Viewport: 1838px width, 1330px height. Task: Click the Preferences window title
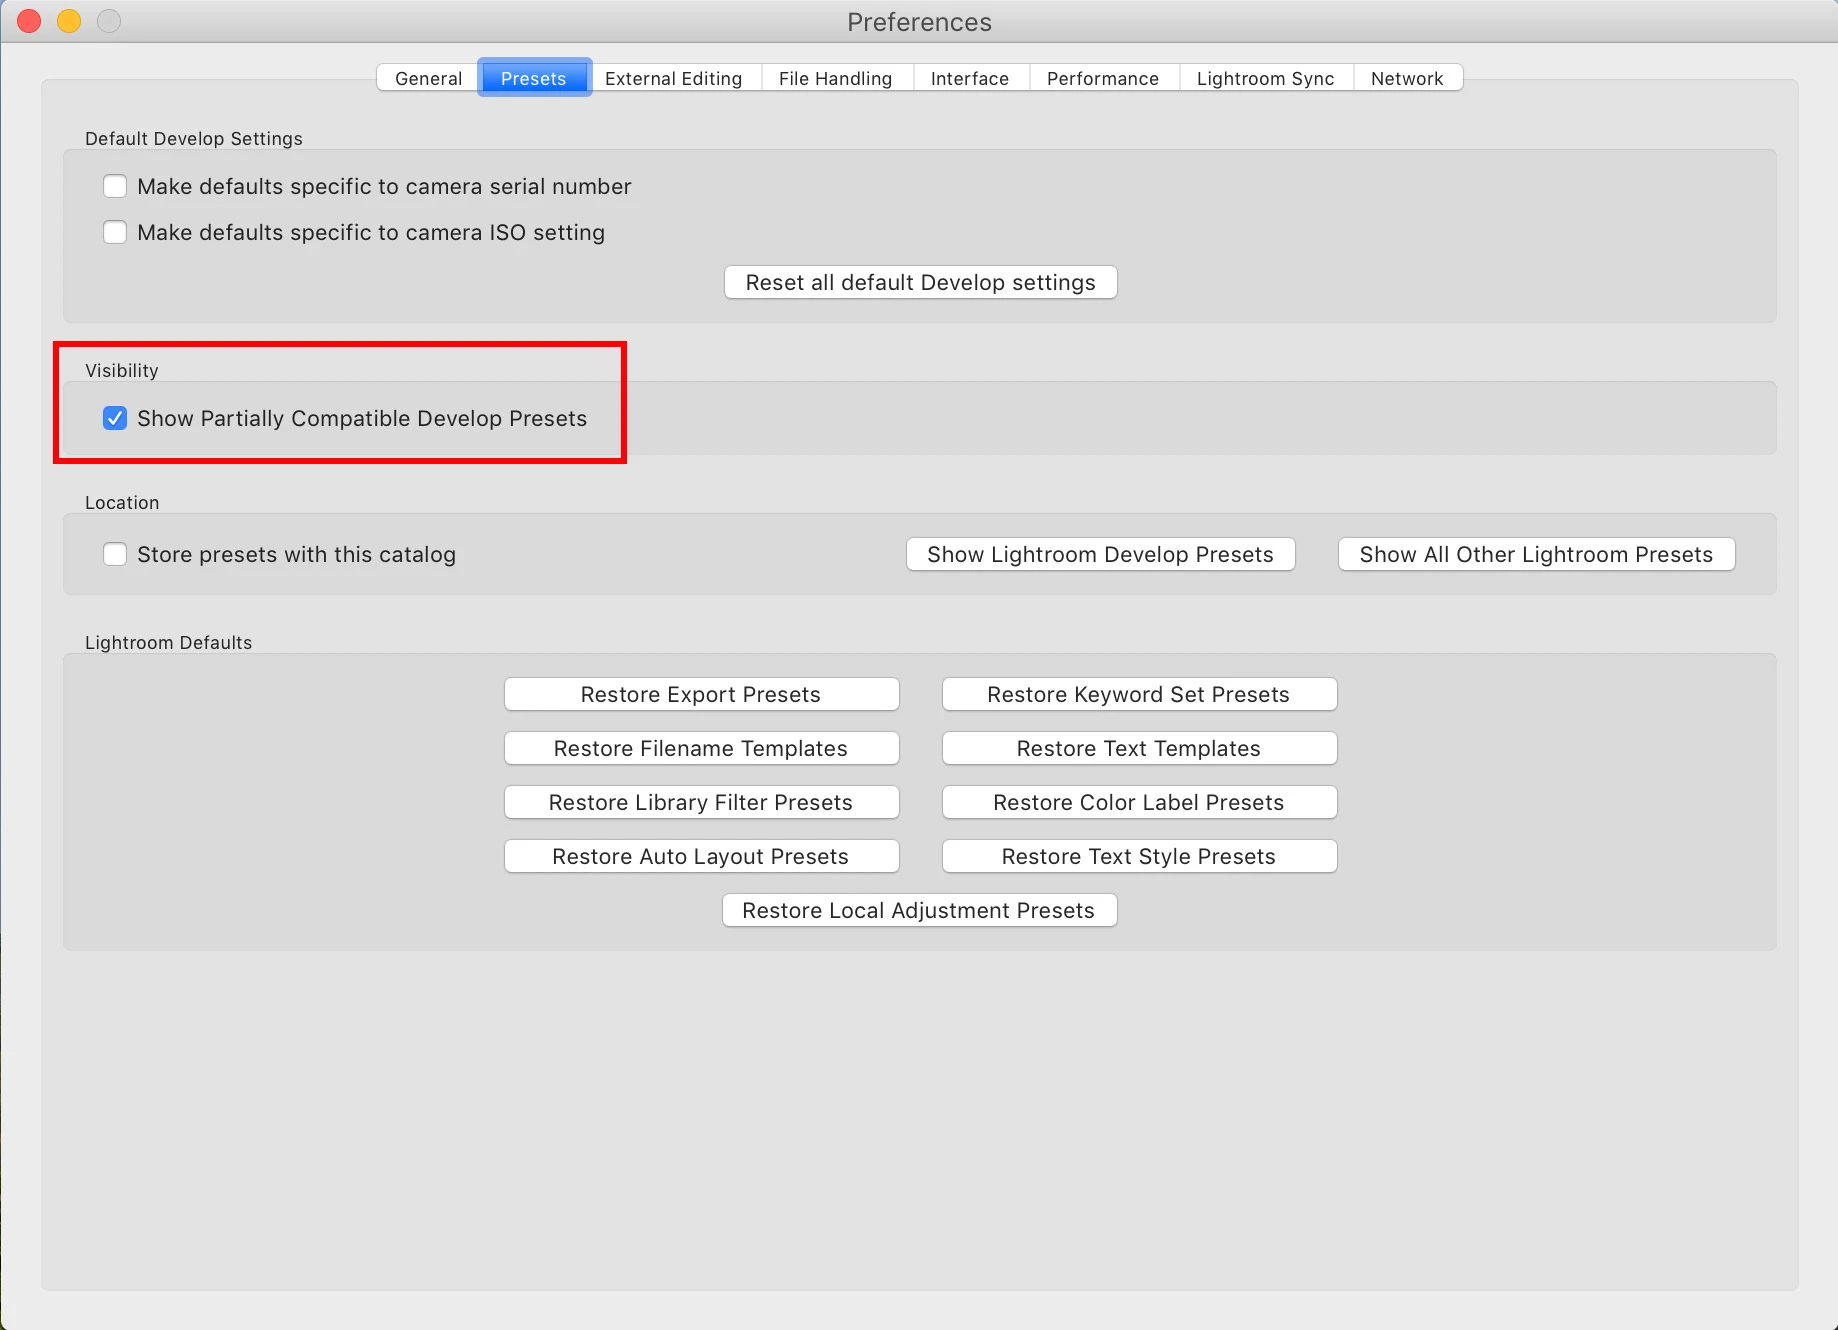(x=919, y=22)
